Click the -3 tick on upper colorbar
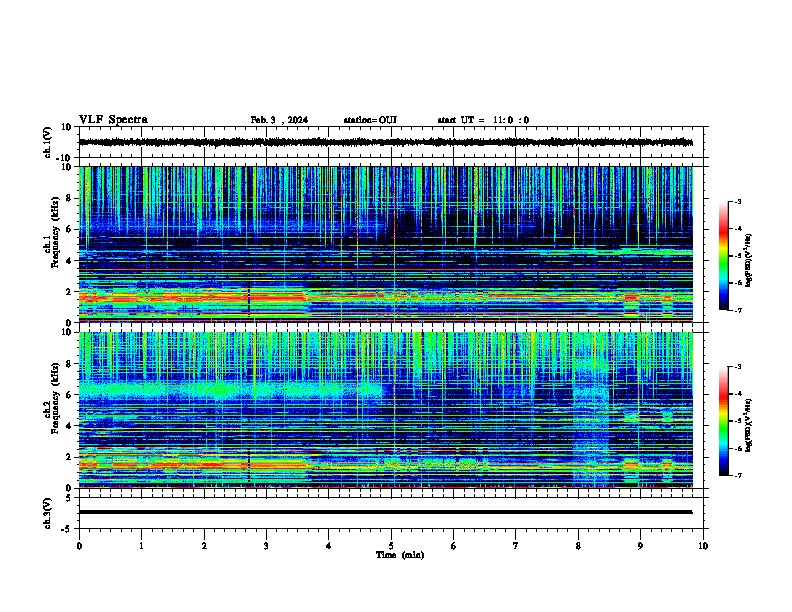The width and height of the screenshot is (792, 612). [x=737, y=202]
